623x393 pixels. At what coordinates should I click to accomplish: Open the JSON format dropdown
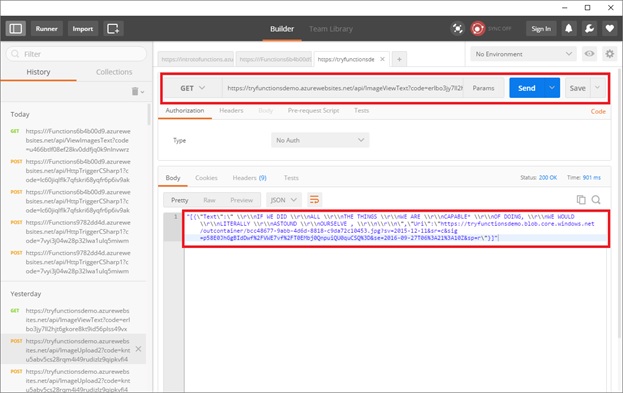pyautogui.click(x=284, y=199)
